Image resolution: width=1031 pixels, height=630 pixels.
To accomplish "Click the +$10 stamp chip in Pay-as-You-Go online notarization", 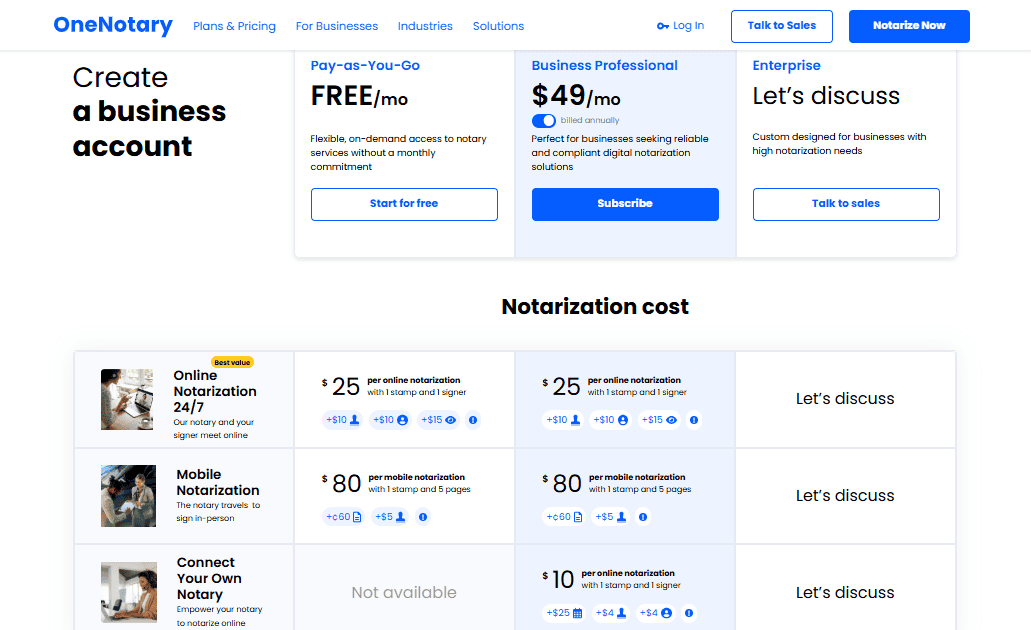I will point(342,420).
